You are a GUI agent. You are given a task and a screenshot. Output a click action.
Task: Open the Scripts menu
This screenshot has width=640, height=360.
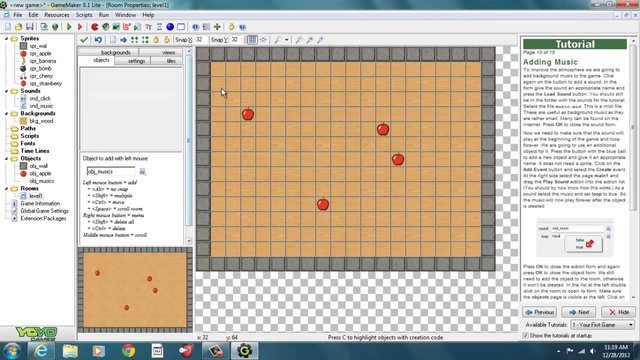point(84,15)
